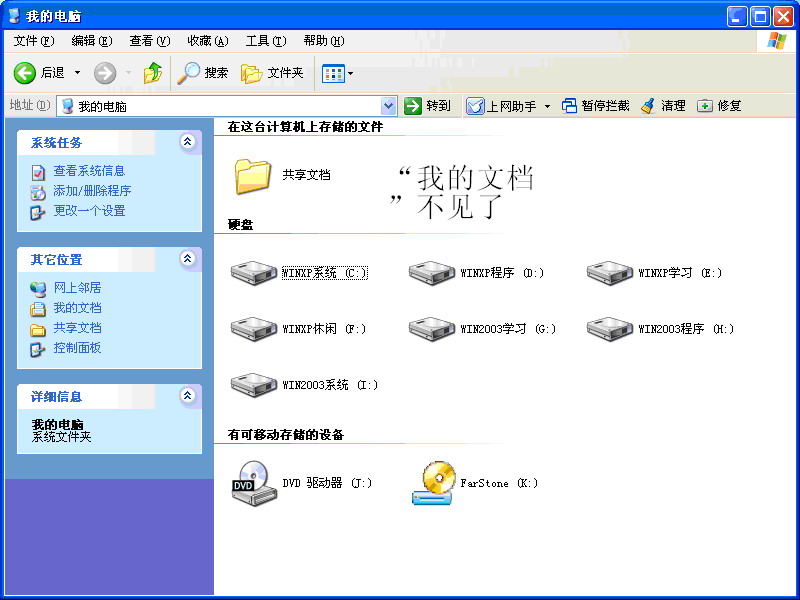Click the Forward arrow icon
The height and width of the screenshot is (600, 800).
(105, 73)
